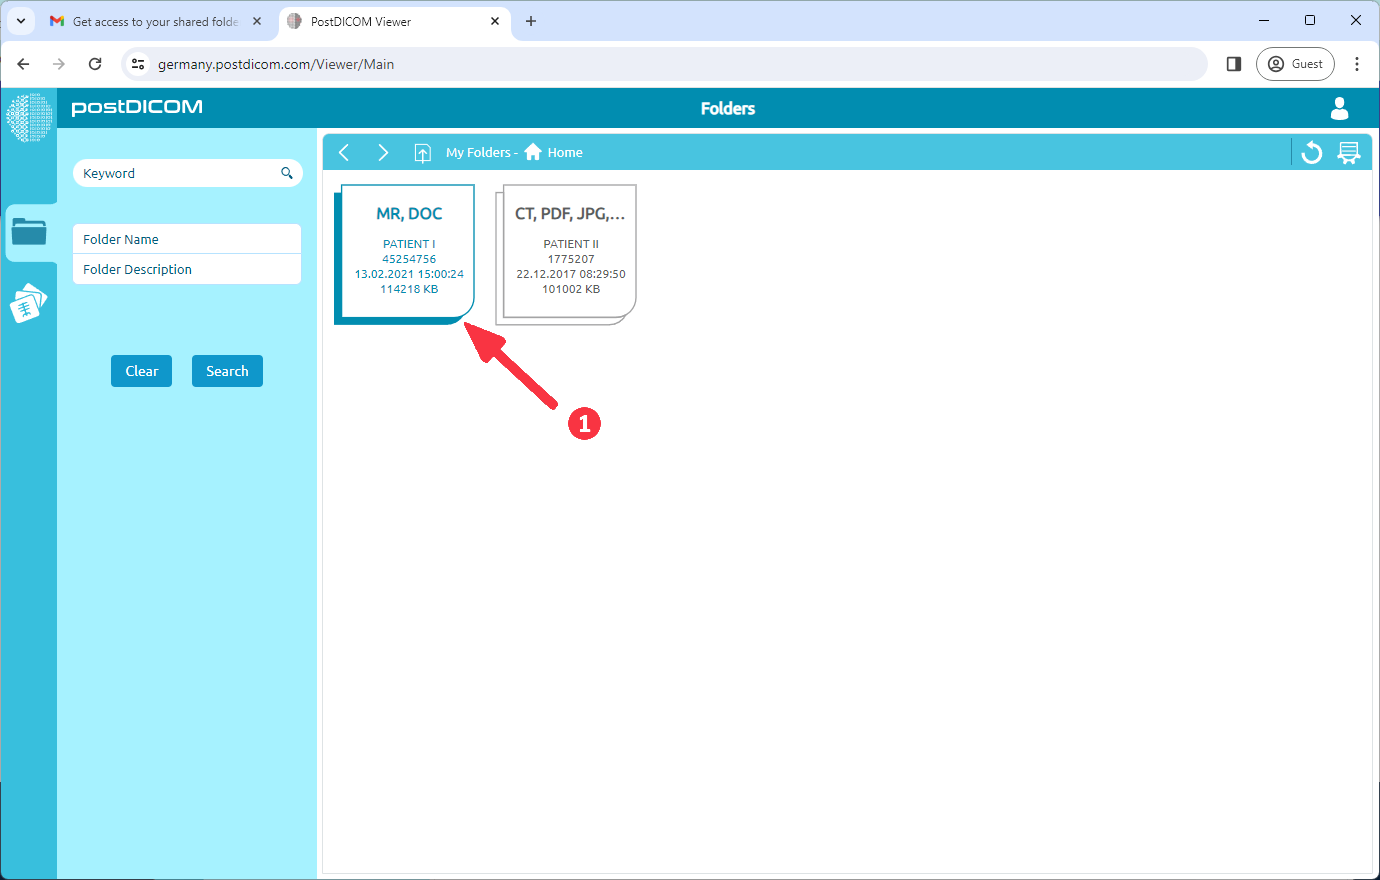Open the display layout settings icon

click(x=1349, y=152)
